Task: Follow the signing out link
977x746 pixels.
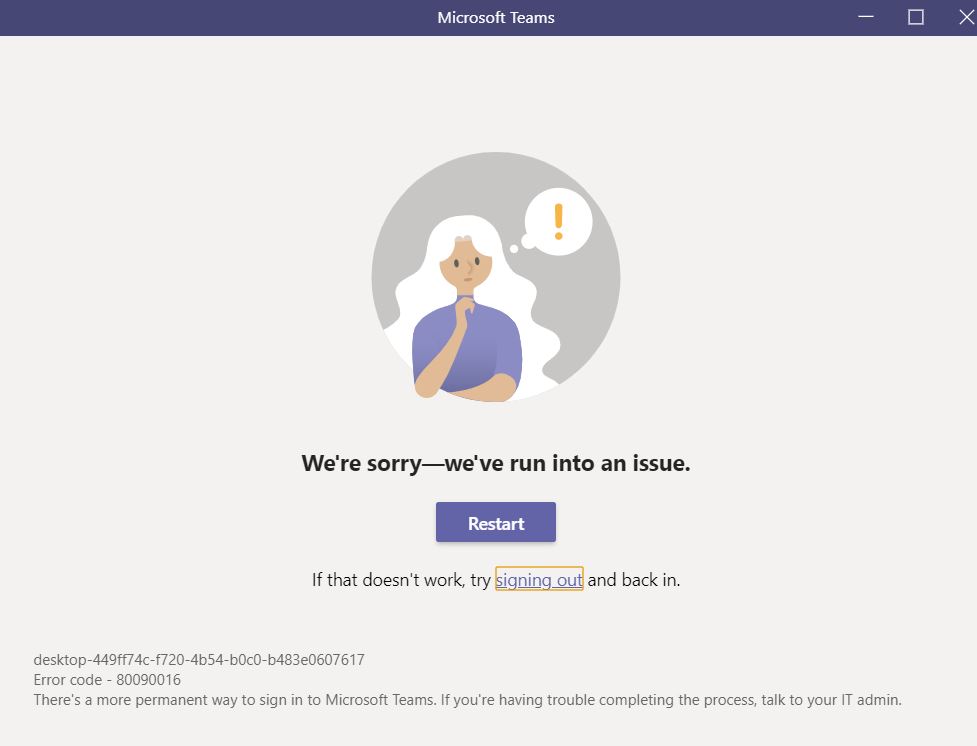Action: coord(539,580)
